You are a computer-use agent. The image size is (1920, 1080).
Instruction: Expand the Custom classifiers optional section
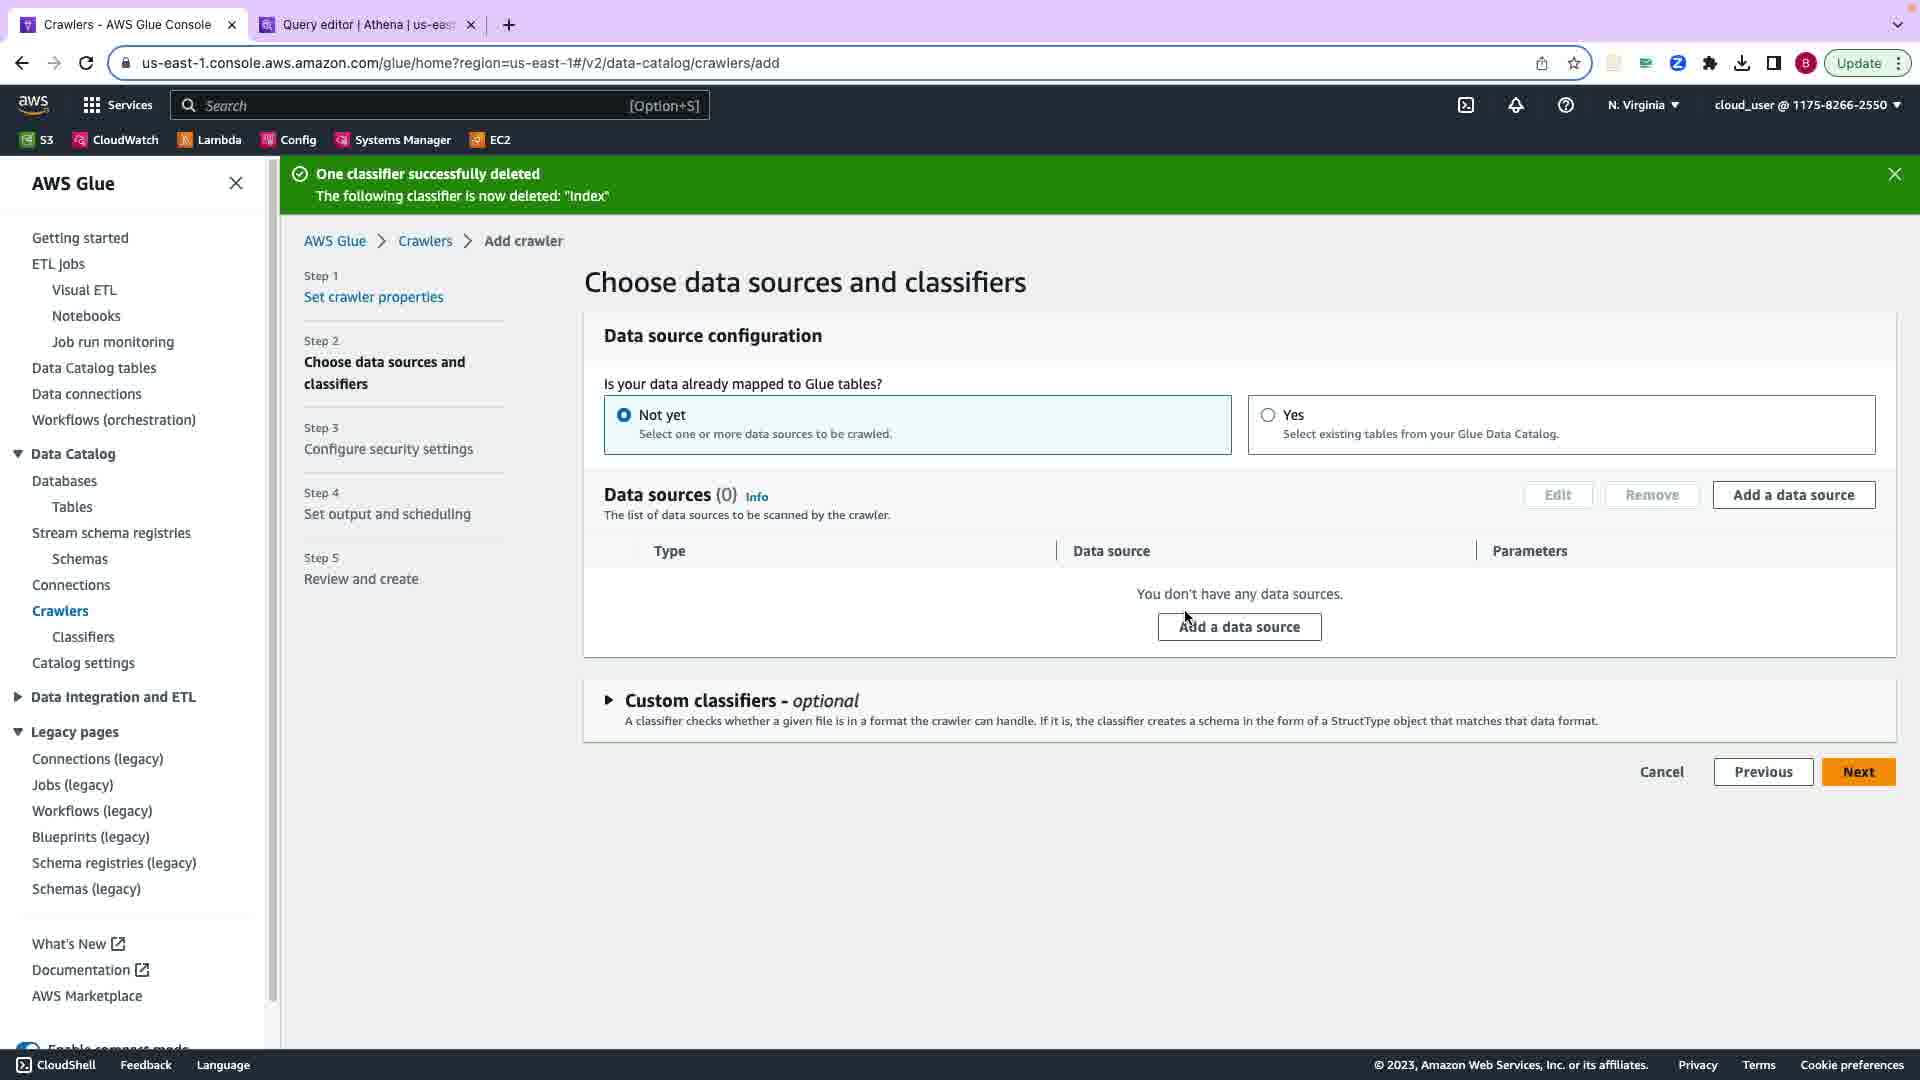coord(609,701)
